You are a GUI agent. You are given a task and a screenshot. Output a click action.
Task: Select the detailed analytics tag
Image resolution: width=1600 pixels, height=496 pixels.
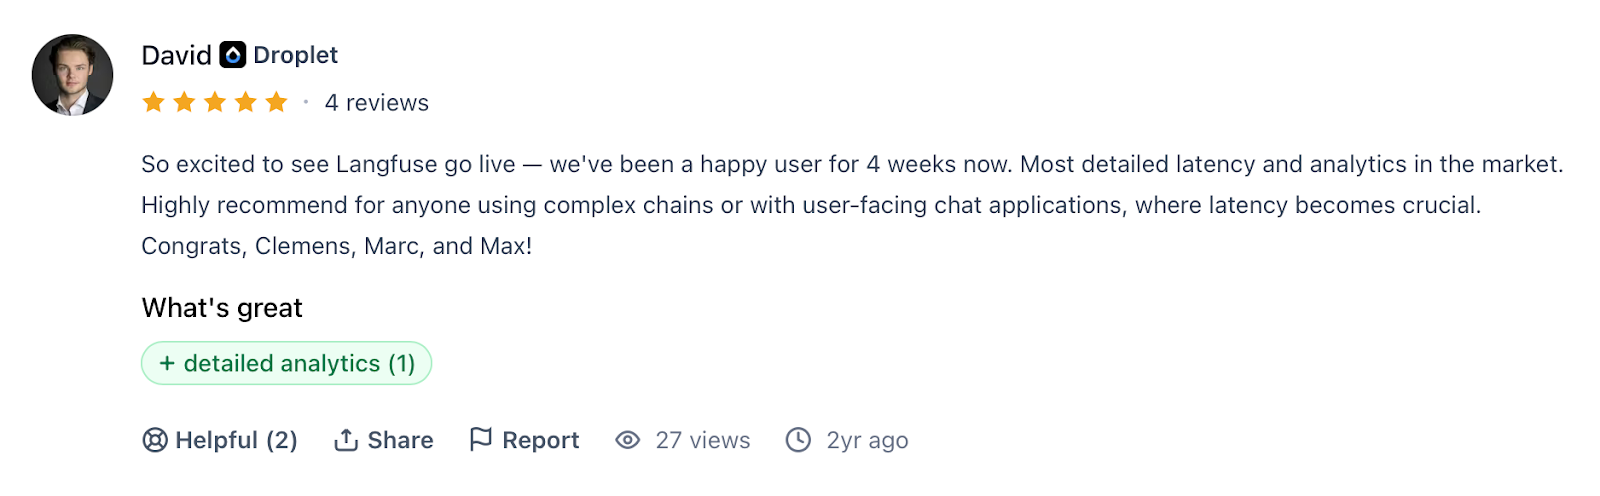286,363
